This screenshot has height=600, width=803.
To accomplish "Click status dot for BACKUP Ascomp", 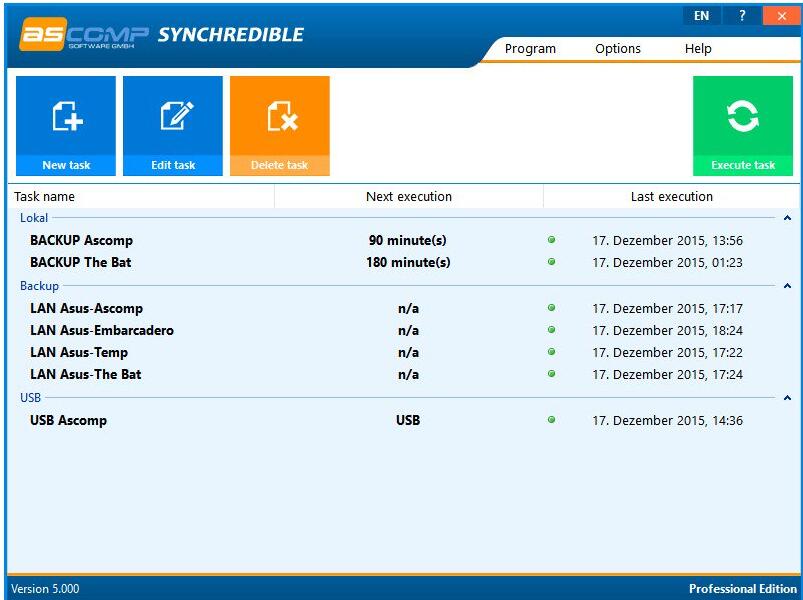I will click(x=552, y=240).
